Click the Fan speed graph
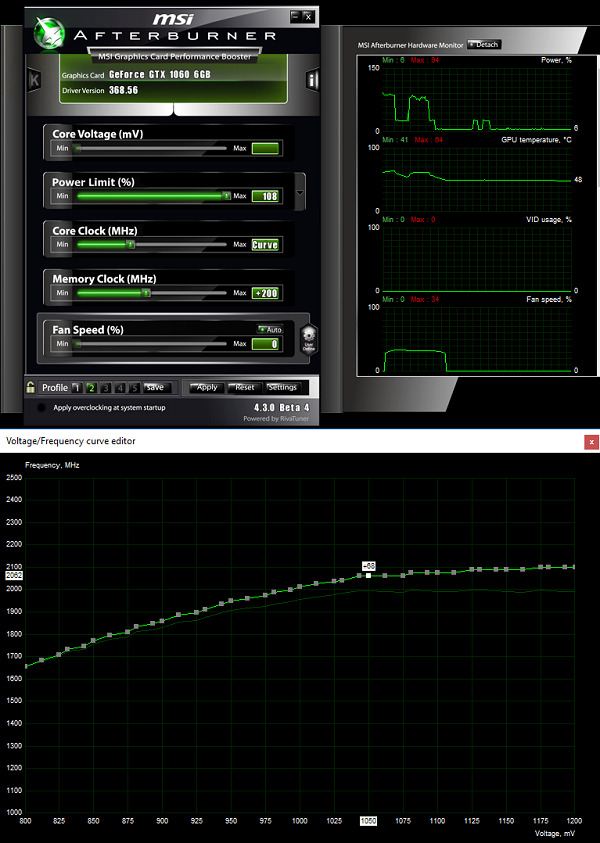Image resolution: width=600 pixels, height=843 pixels. coord(477,339)
